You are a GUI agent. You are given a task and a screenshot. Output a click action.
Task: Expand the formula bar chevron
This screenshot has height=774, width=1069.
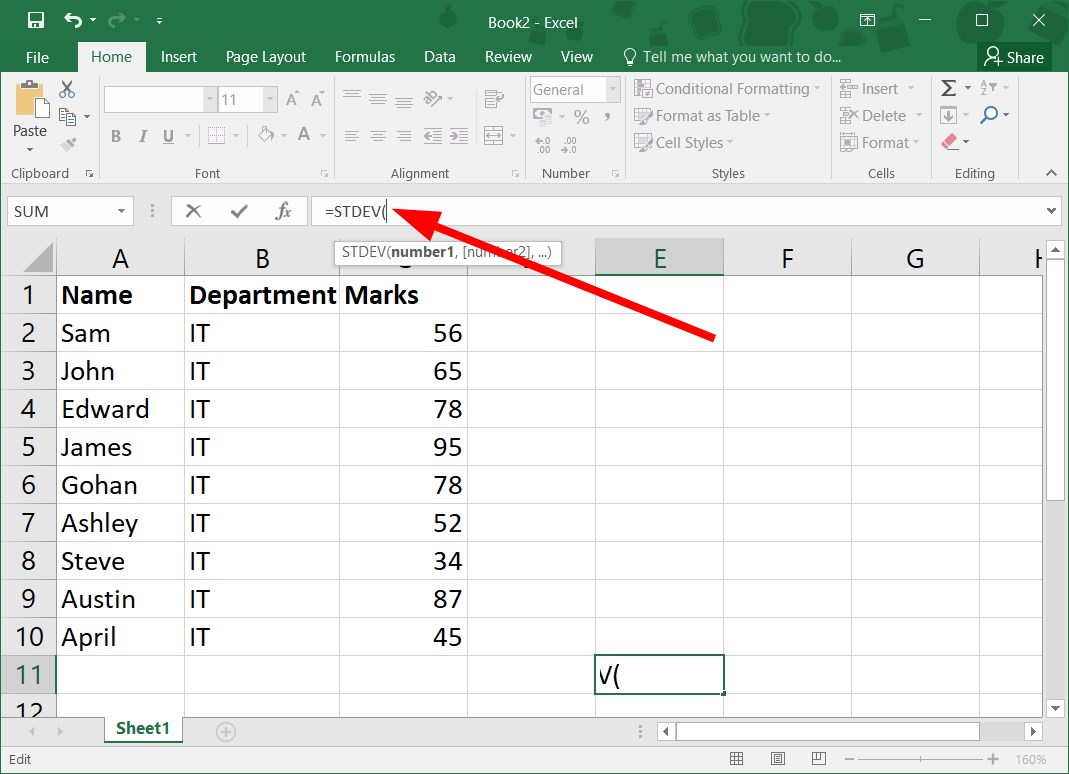(1051, 211)
